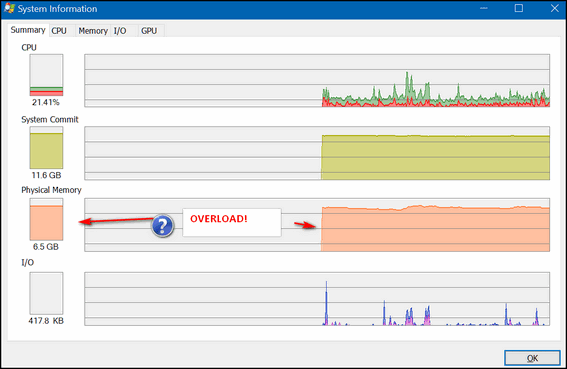
Task: Click the CPU usage meter bar
Action: coord(46,75)
